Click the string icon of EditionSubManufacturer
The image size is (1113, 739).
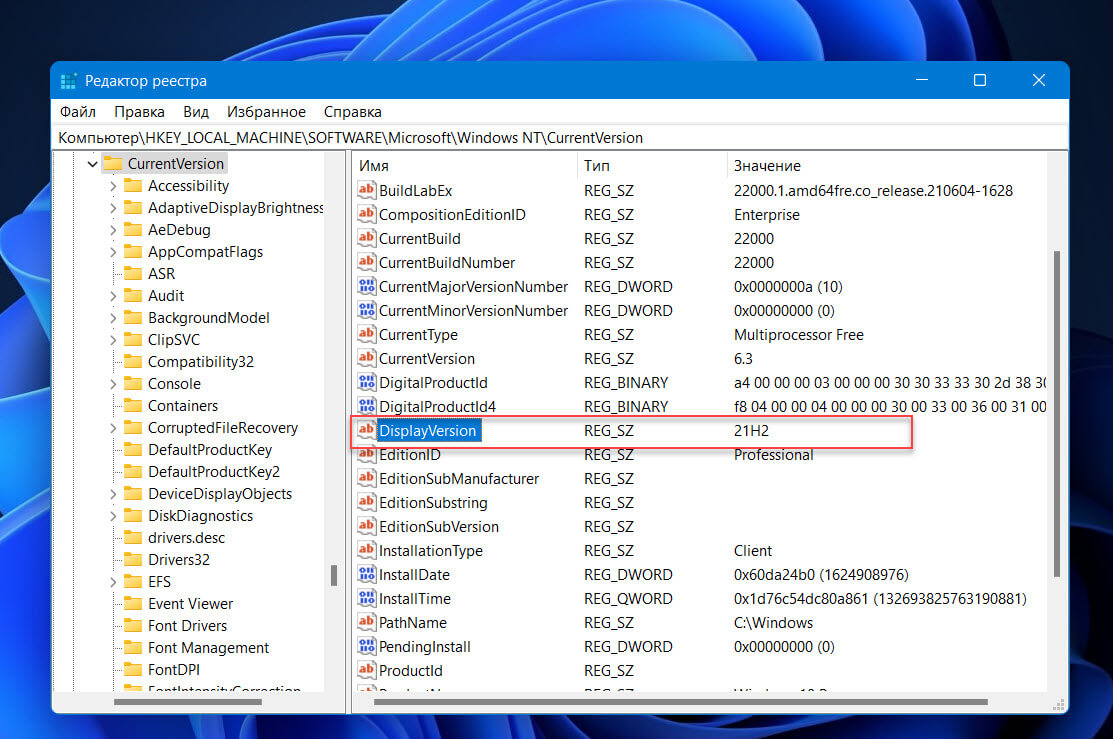pyautogui.click(x=366, y=478)
